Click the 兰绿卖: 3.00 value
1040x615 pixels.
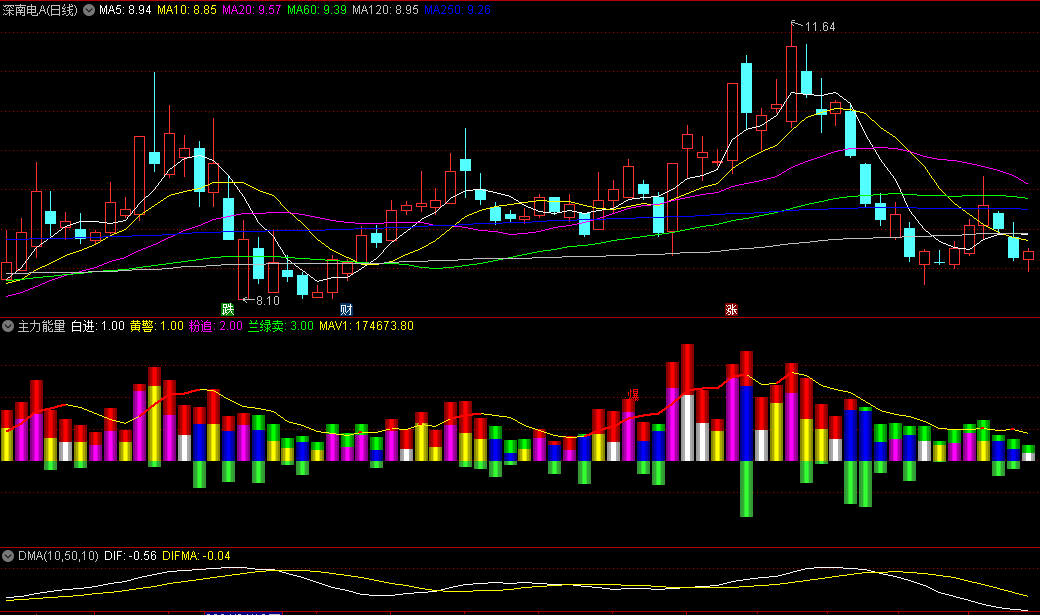point(281,326)
